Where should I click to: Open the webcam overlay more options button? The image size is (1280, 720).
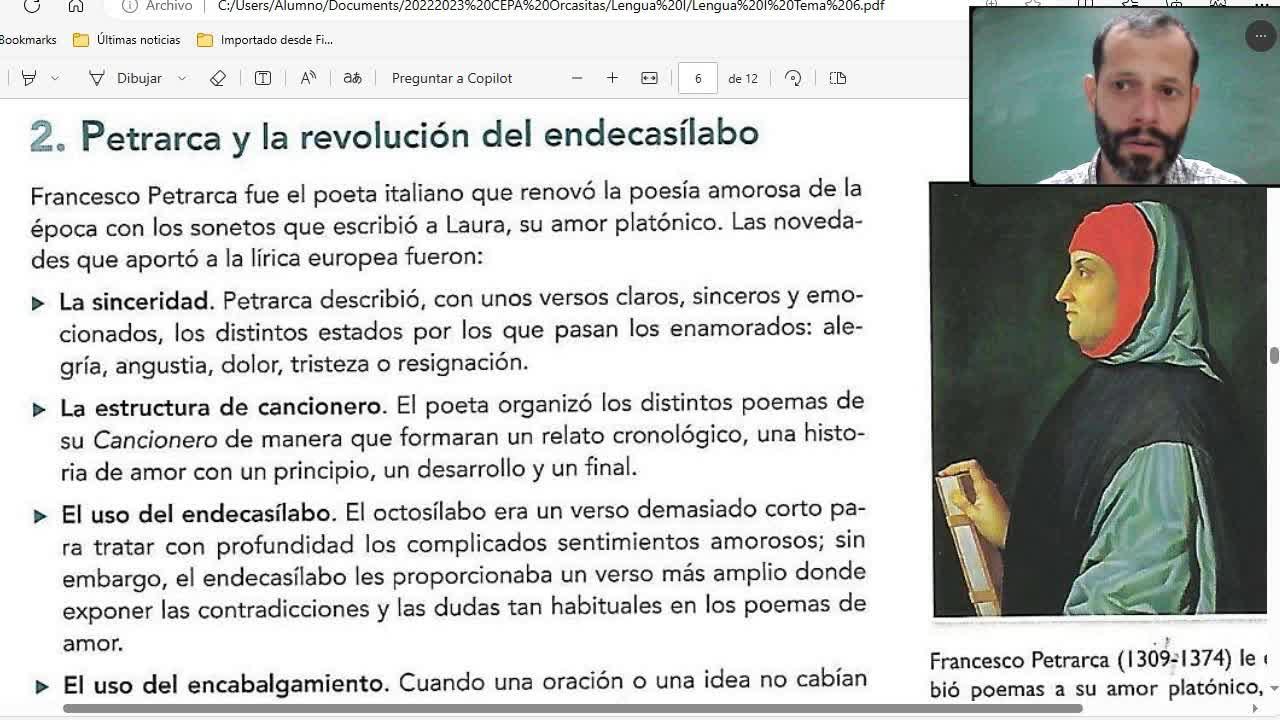[x=1260, y=37]
